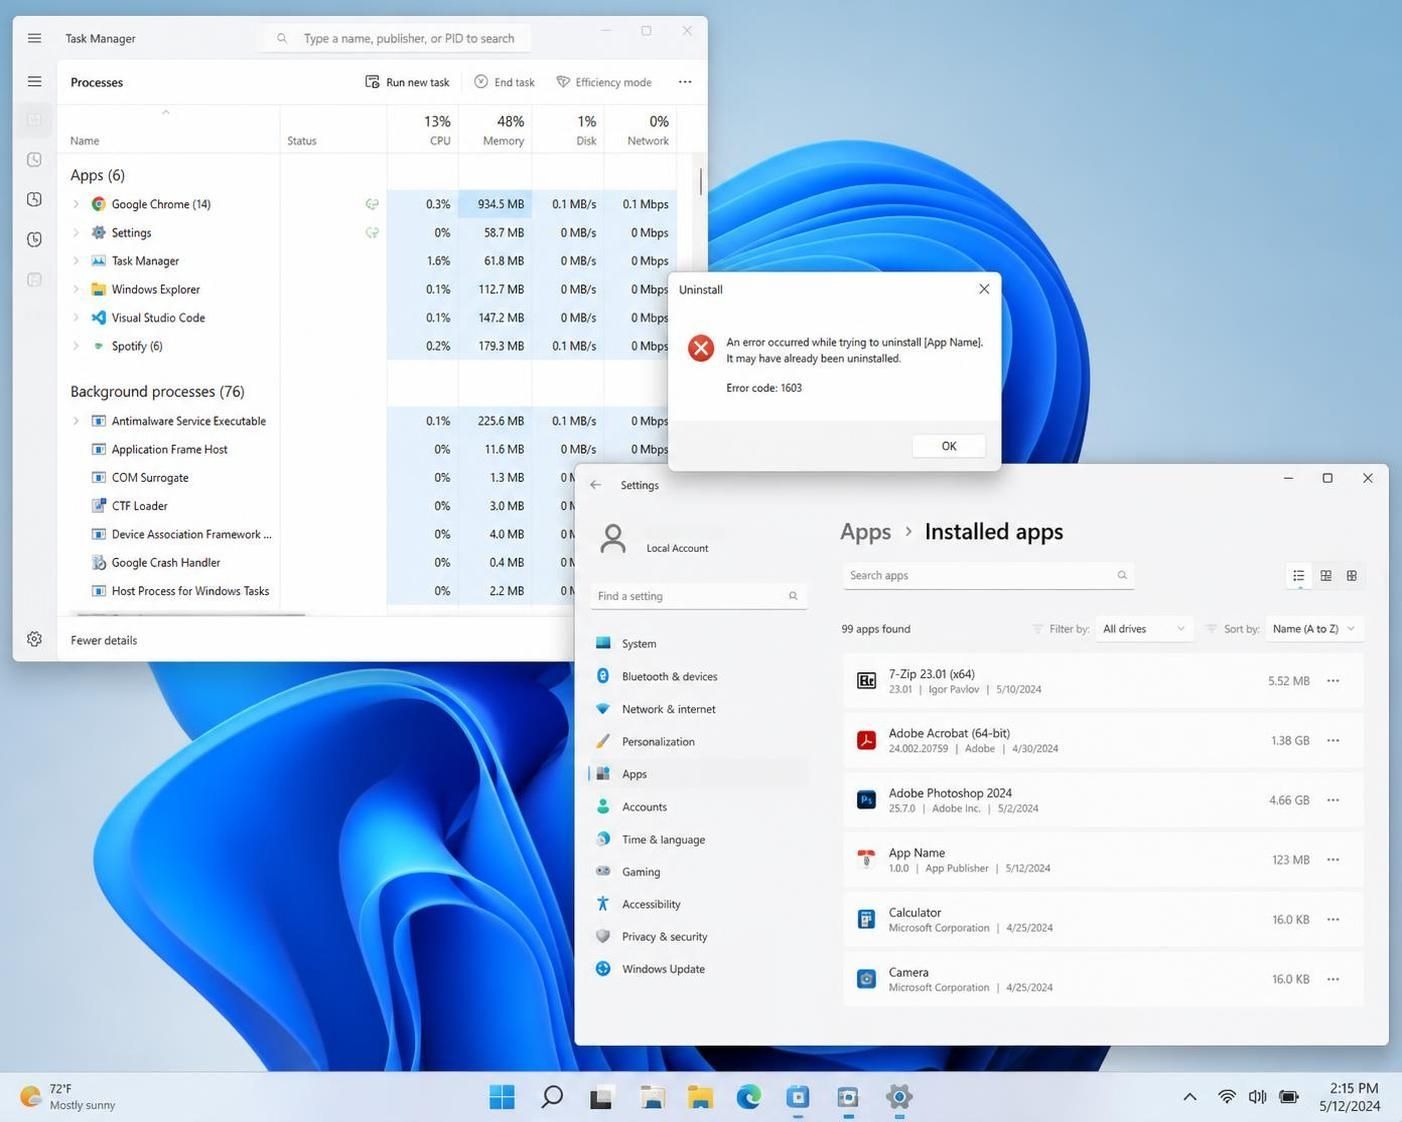The width and height of the screenshot is (1402, 1122).
Task: Open the Sort by Name dropdown
Action: pos(1314,629)
